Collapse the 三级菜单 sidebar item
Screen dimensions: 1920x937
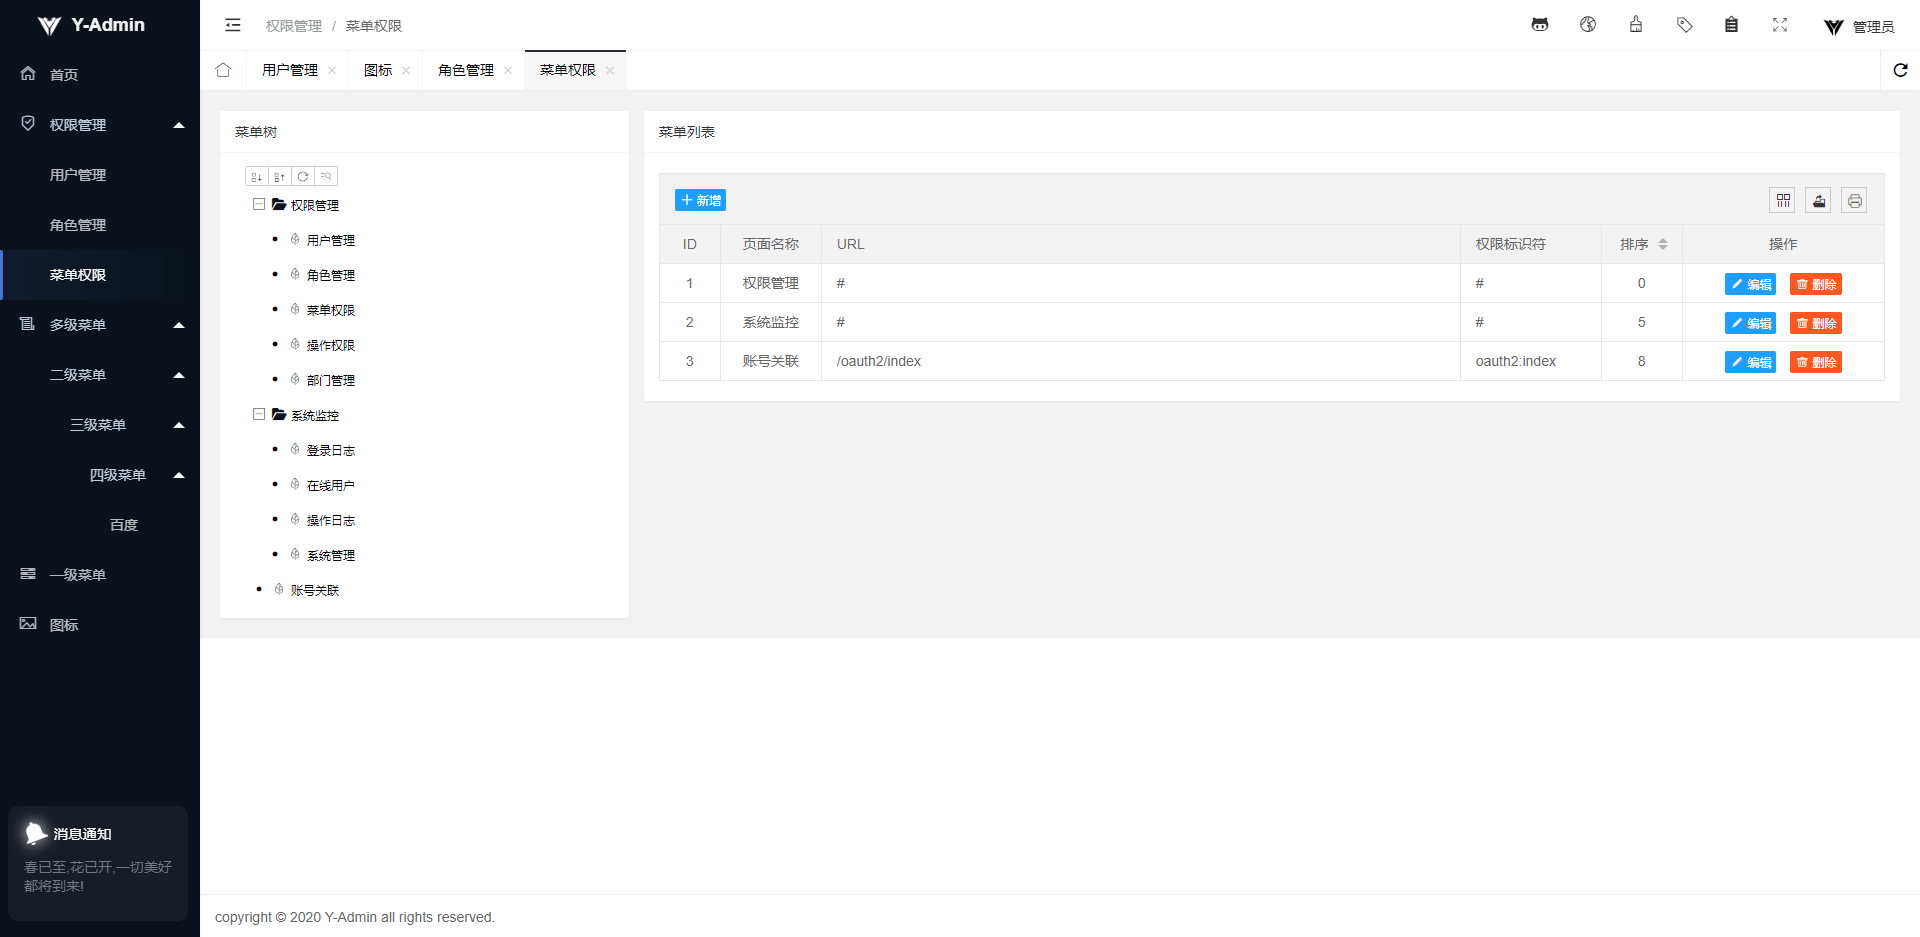(x=179, y=425)
